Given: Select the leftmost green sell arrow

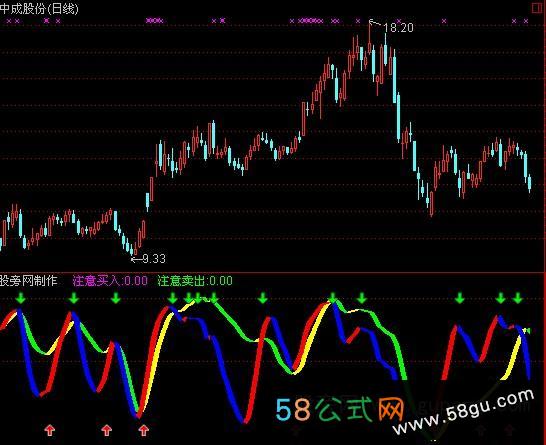Looking at the screenshot, I should [x=21, y=298].
